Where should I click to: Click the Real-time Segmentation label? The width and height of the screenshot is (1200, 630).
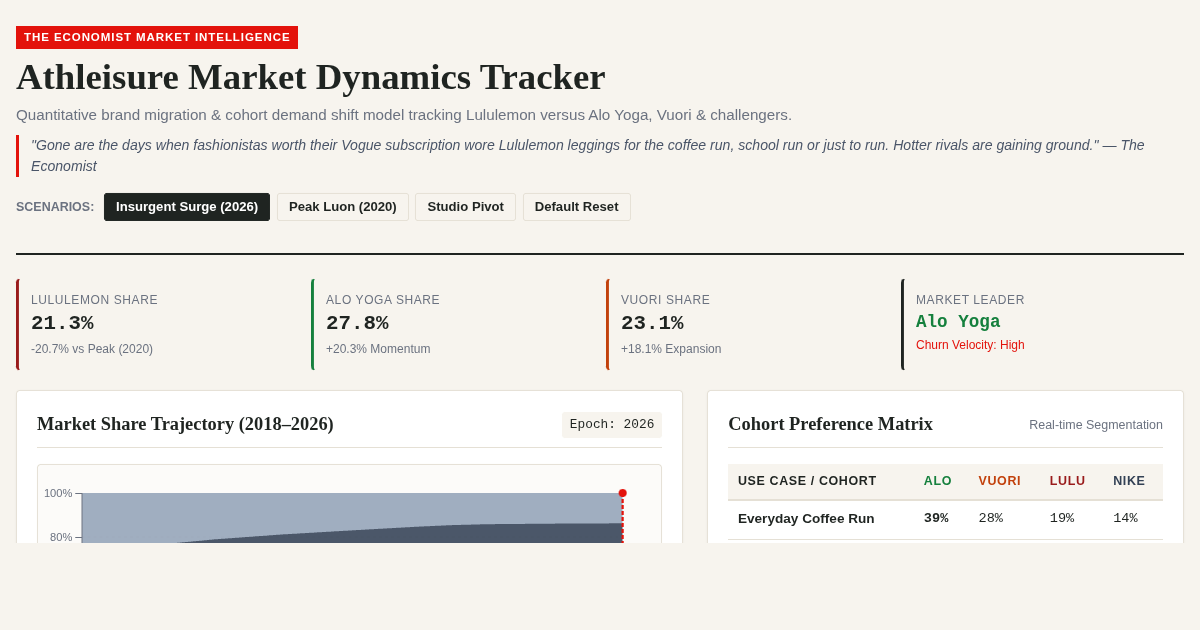tap(1096, 425)
